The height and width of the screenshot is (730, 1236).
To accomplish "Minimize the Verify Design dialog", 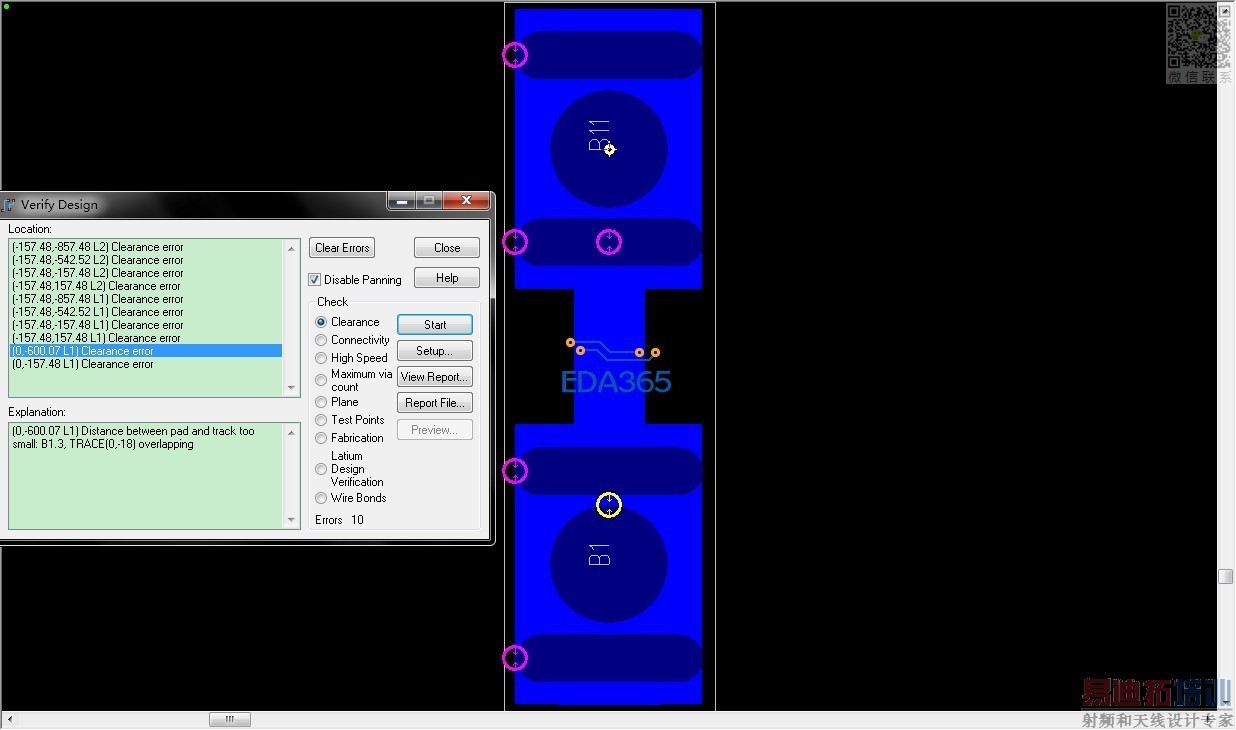I will click(x=401, y=202).
